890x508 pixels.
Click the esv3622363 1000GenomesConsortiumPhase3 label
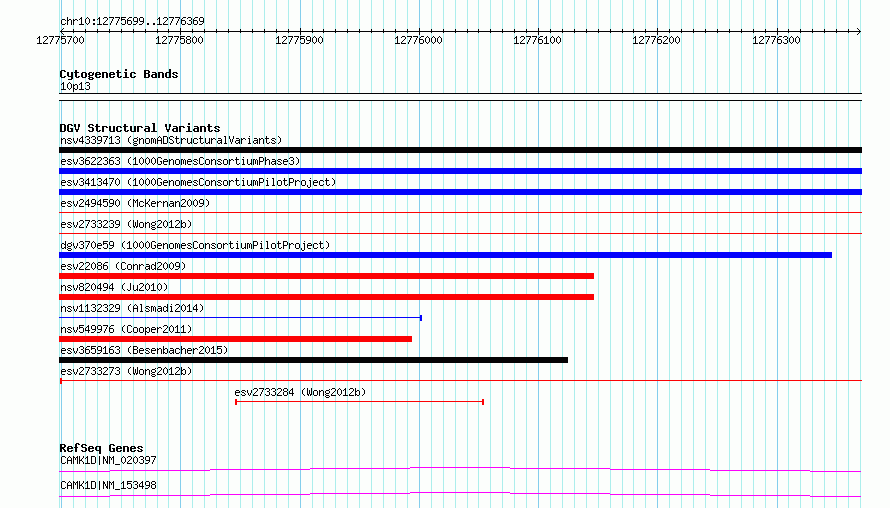pyautogui.click(x=180, y=161)
